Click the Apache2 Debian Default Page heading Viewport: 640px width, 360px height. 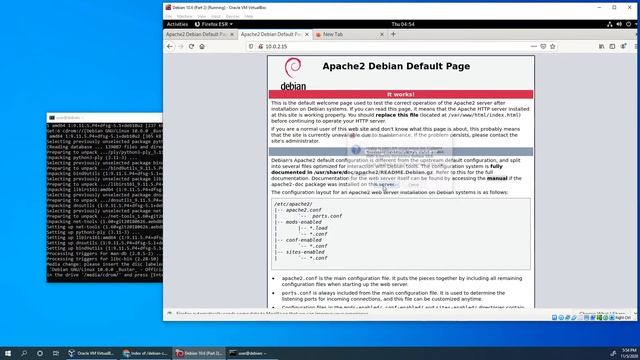(396, 66)
